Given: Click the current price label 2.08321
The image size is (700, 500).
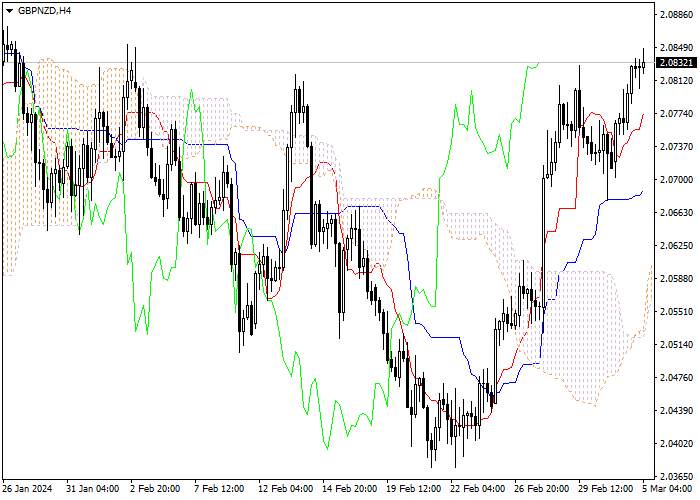Looking at the screenshot, I should click(x=677, y=62).
